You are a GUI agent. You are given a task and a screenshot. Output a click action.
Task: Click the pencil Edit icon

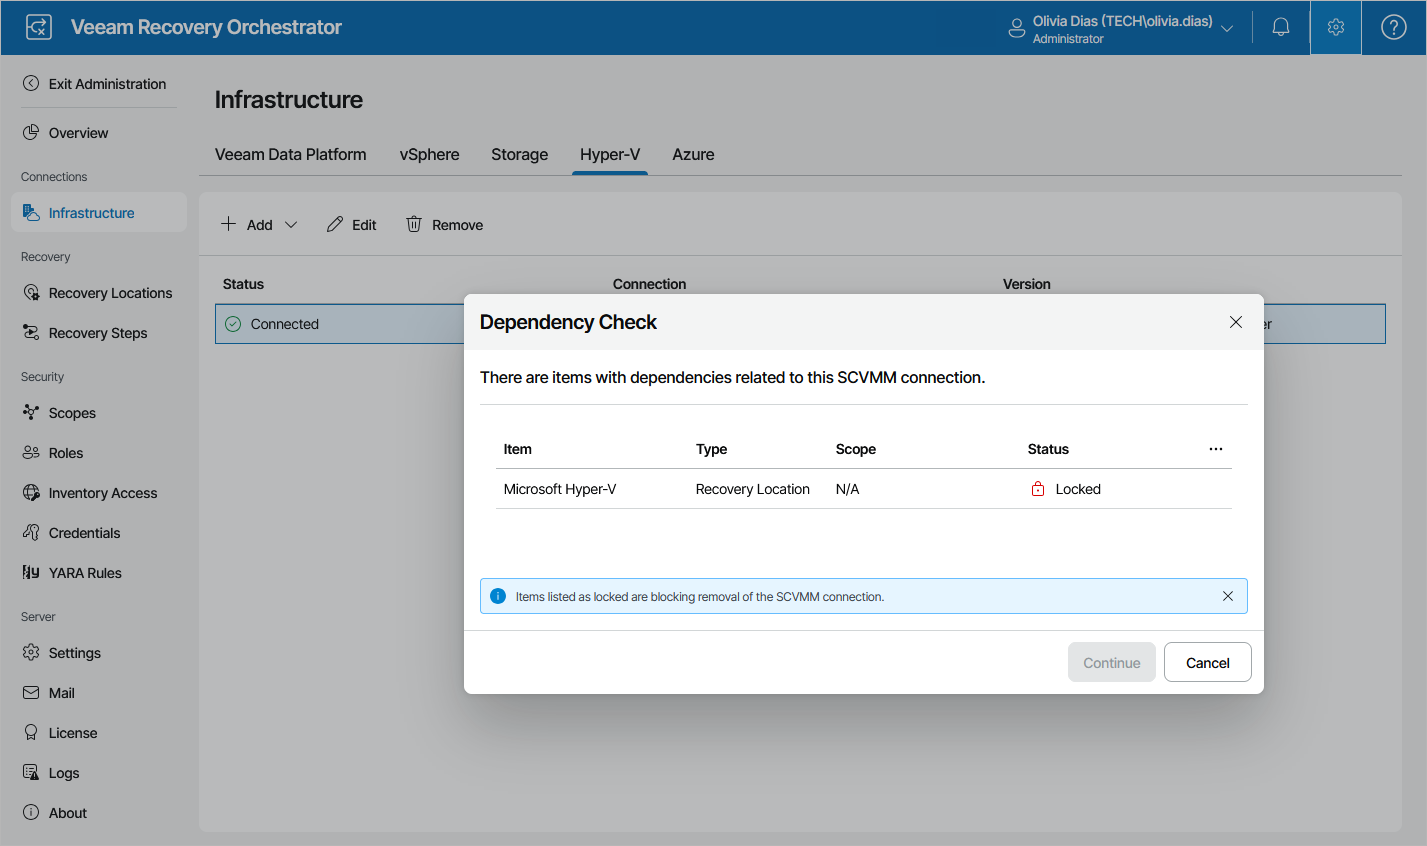pos(335,224)
